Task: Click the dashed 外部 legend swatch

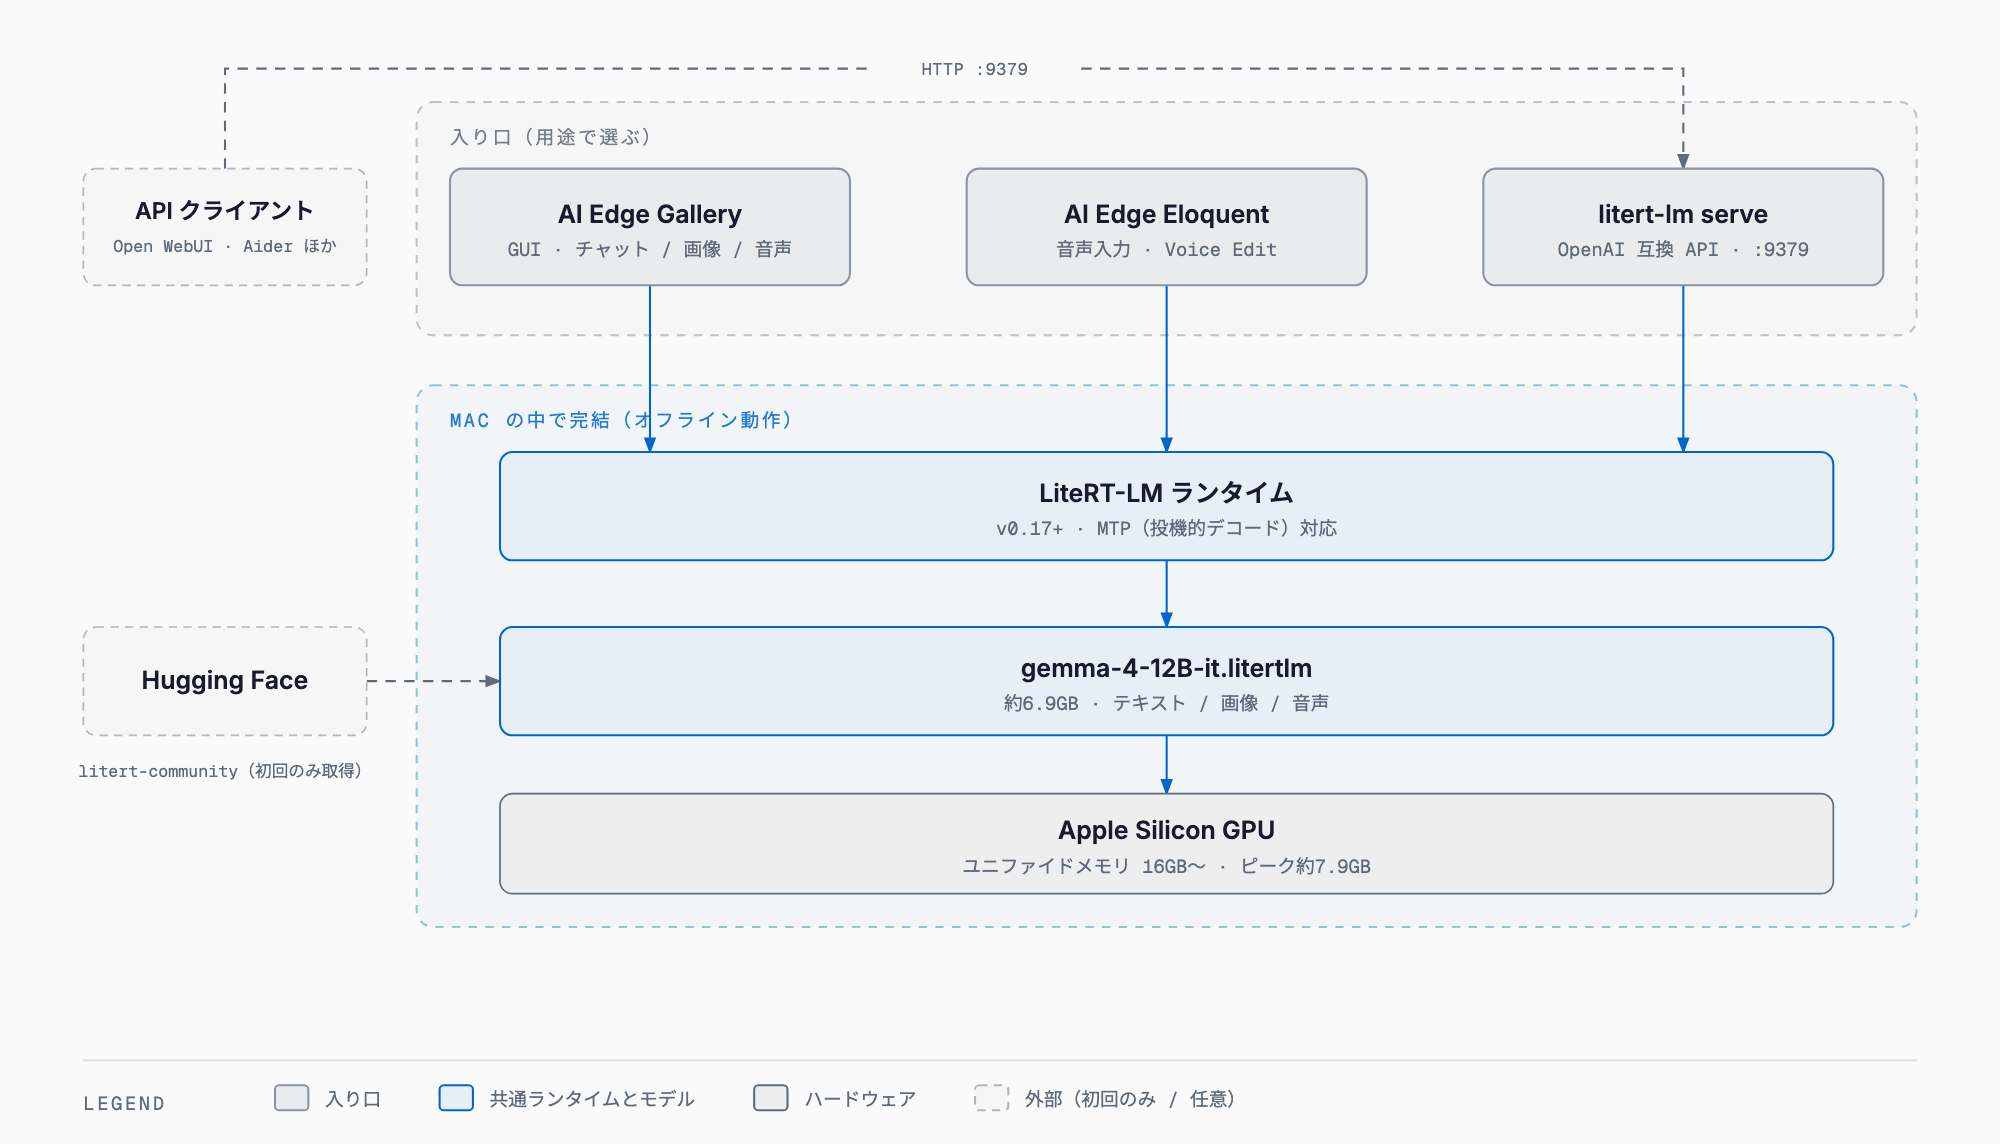Action: (991, 1098)
